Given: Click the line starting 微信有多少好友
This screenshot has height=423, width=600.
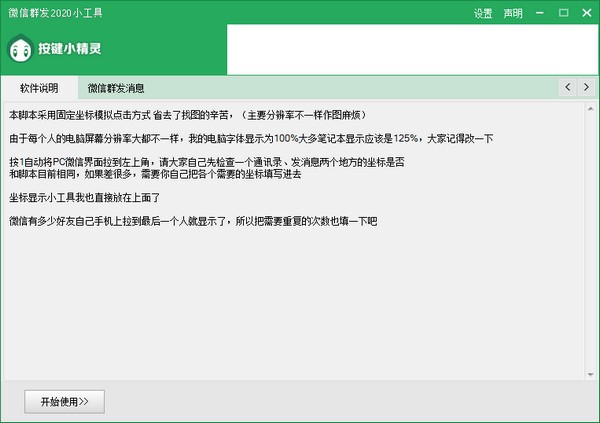Looking at the screenshot, I should 193,221.
